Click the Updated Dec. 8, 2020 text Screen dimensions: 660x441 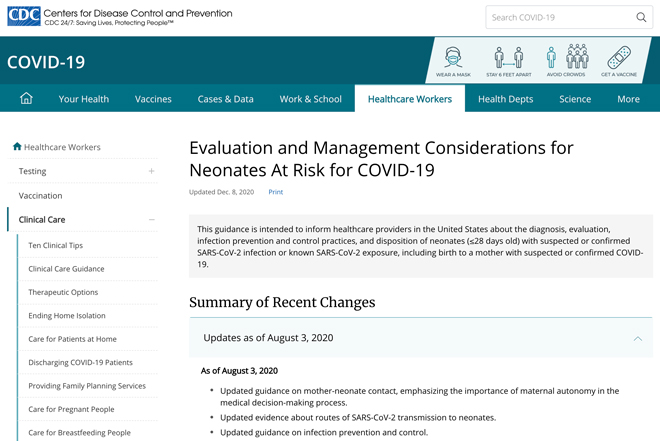click(221, 192)
